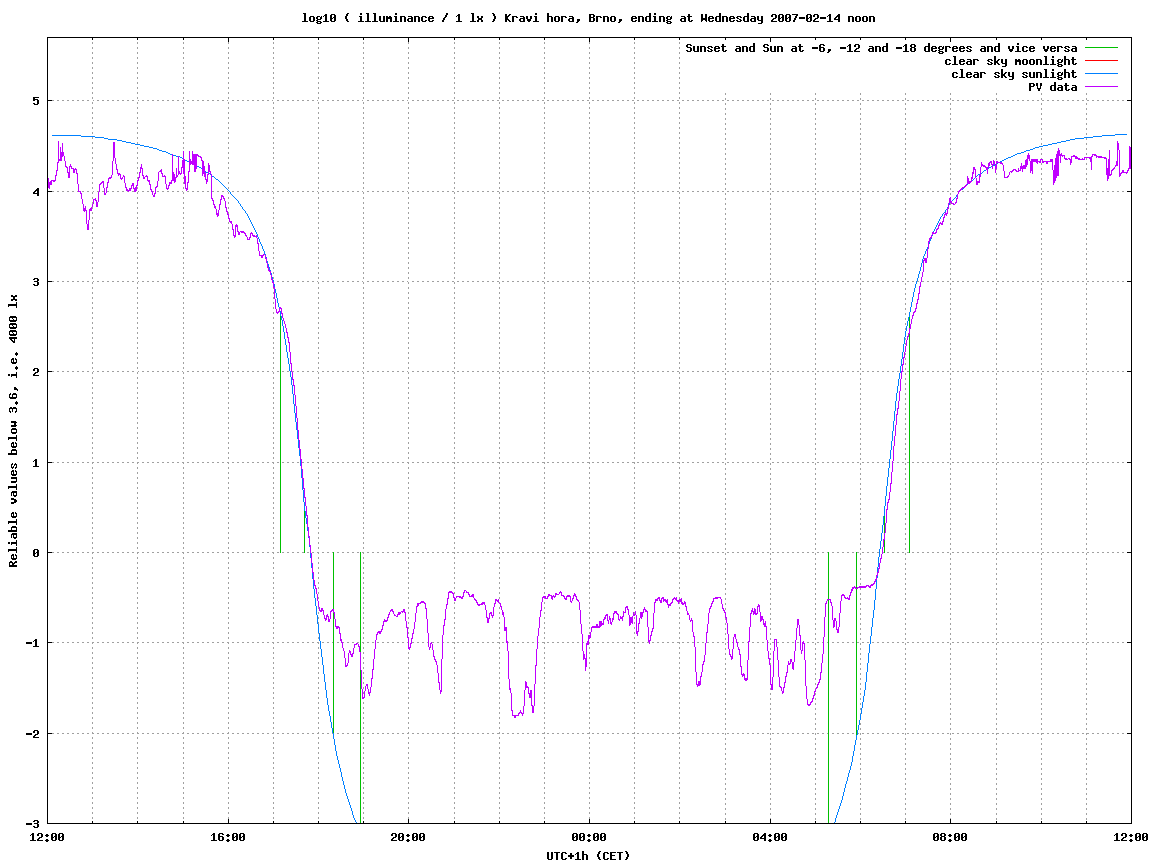
Task: Click the y-axis tick label '-1'
Action: 32,643
